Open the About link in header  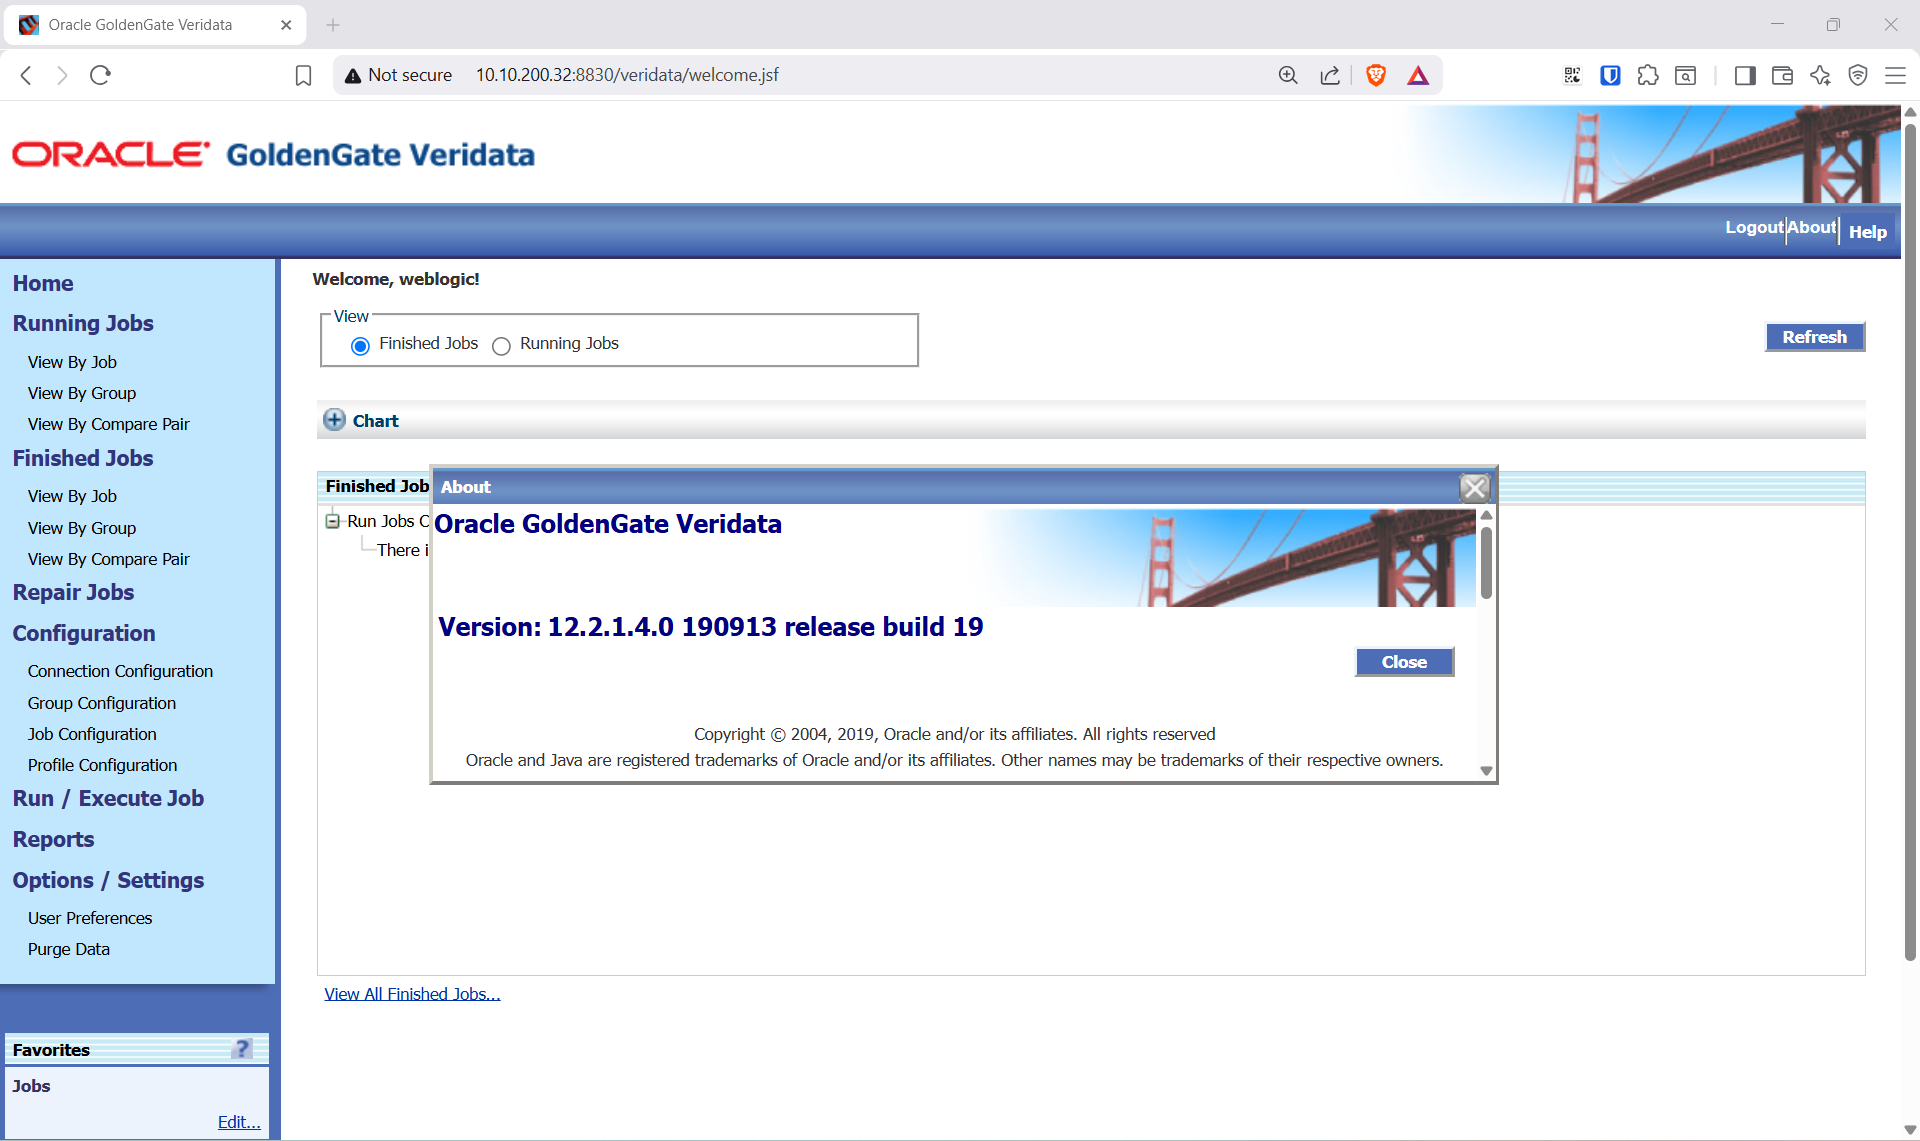tap(1812, 228)
